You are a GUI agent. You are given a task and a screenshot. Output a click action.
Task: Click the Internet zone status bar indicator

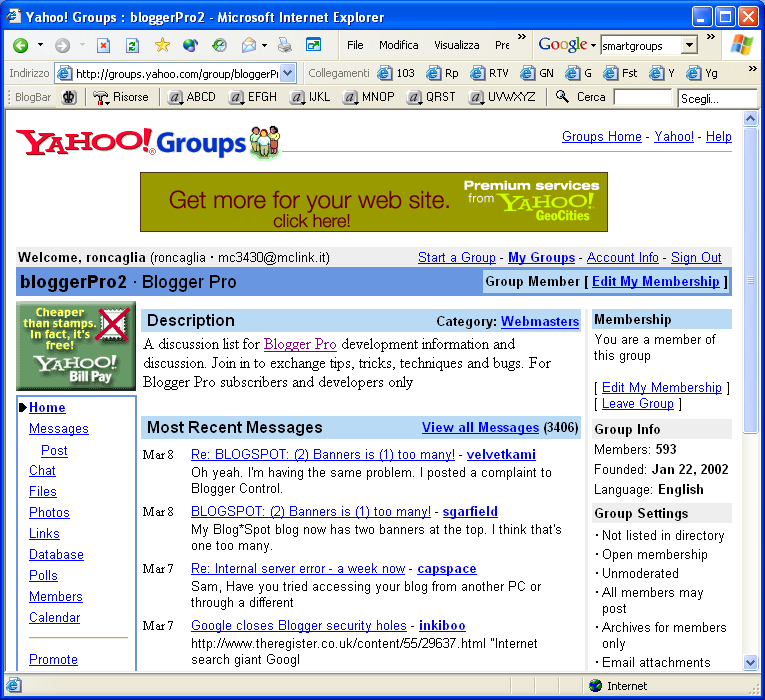(x=618, y=686)
